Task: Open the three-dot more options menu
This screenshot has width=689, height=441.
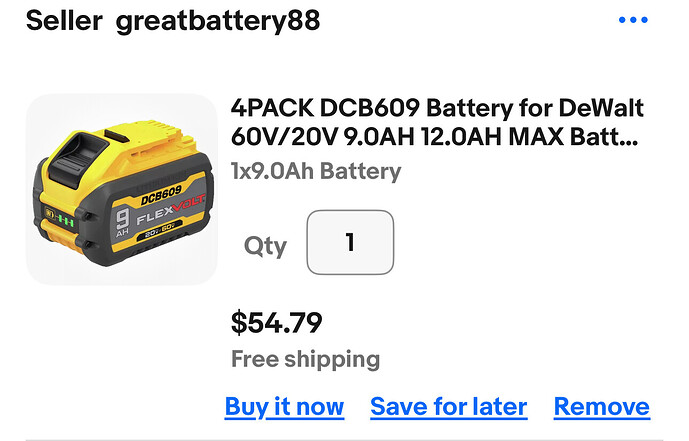Action: point(633,20)
